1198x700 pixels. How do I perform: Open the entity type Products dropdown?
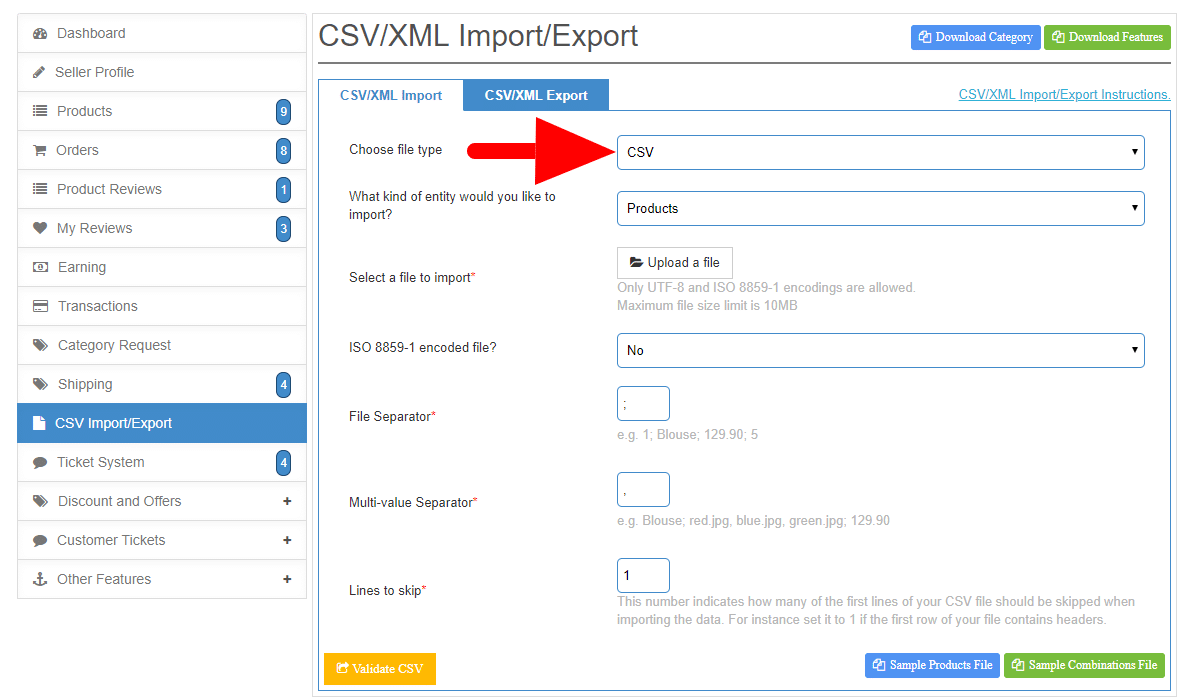(x=880, y=209)
